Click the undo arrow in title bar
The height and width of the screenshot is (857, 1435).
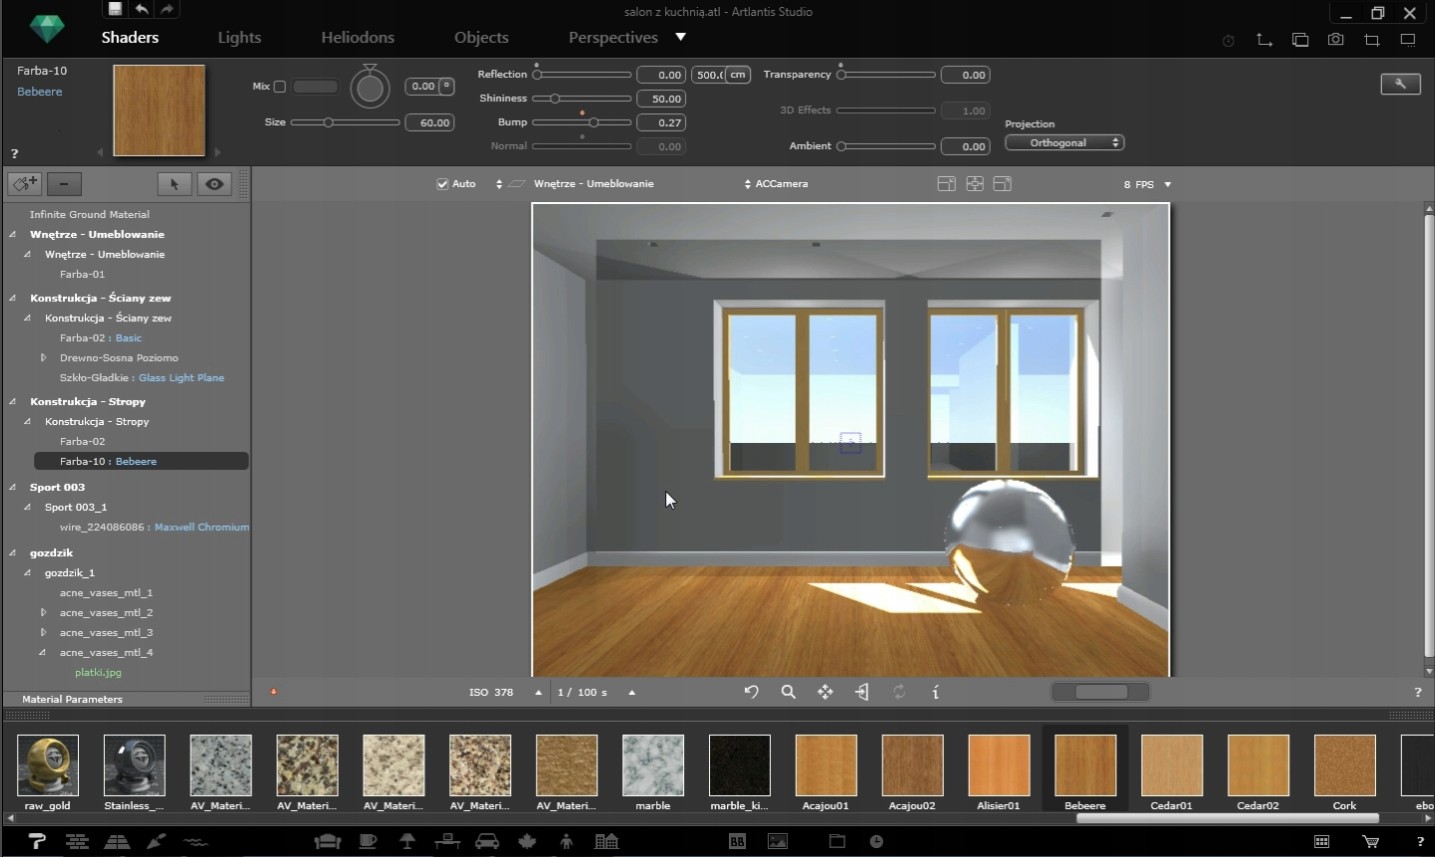142,9
